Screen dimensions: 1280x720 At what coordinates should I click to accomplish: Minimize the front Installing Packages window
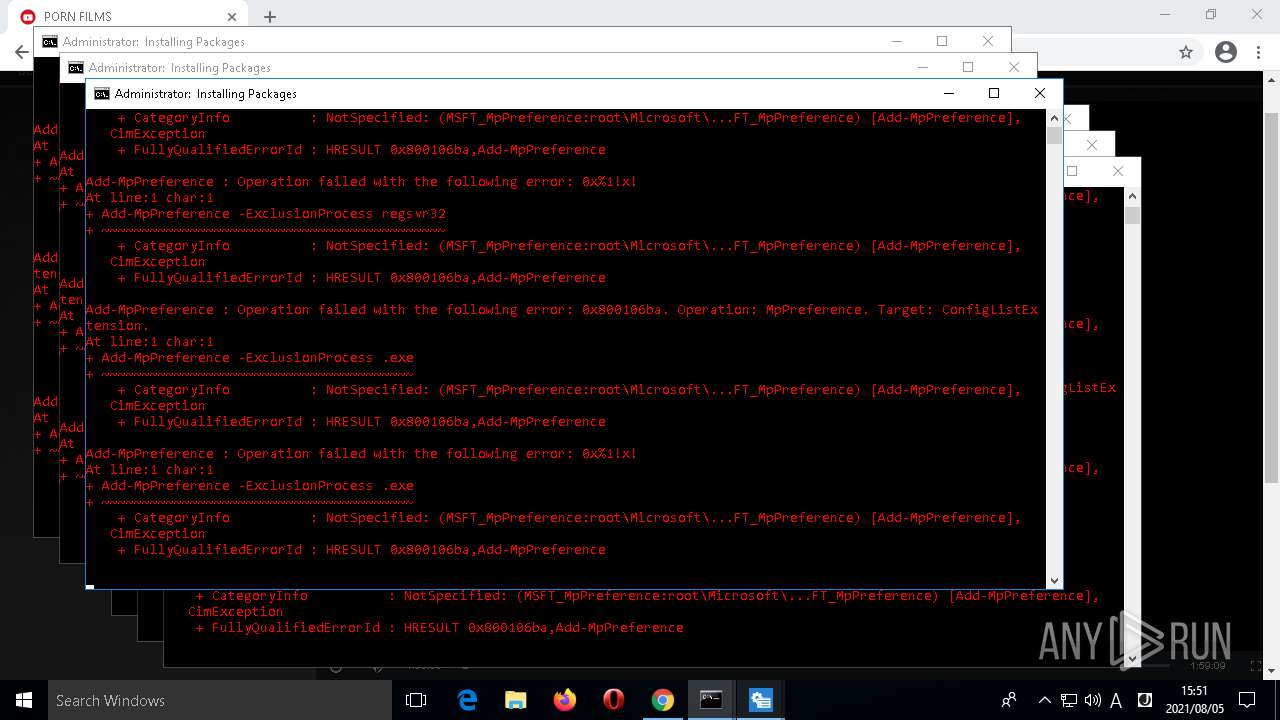pos(948,93)
